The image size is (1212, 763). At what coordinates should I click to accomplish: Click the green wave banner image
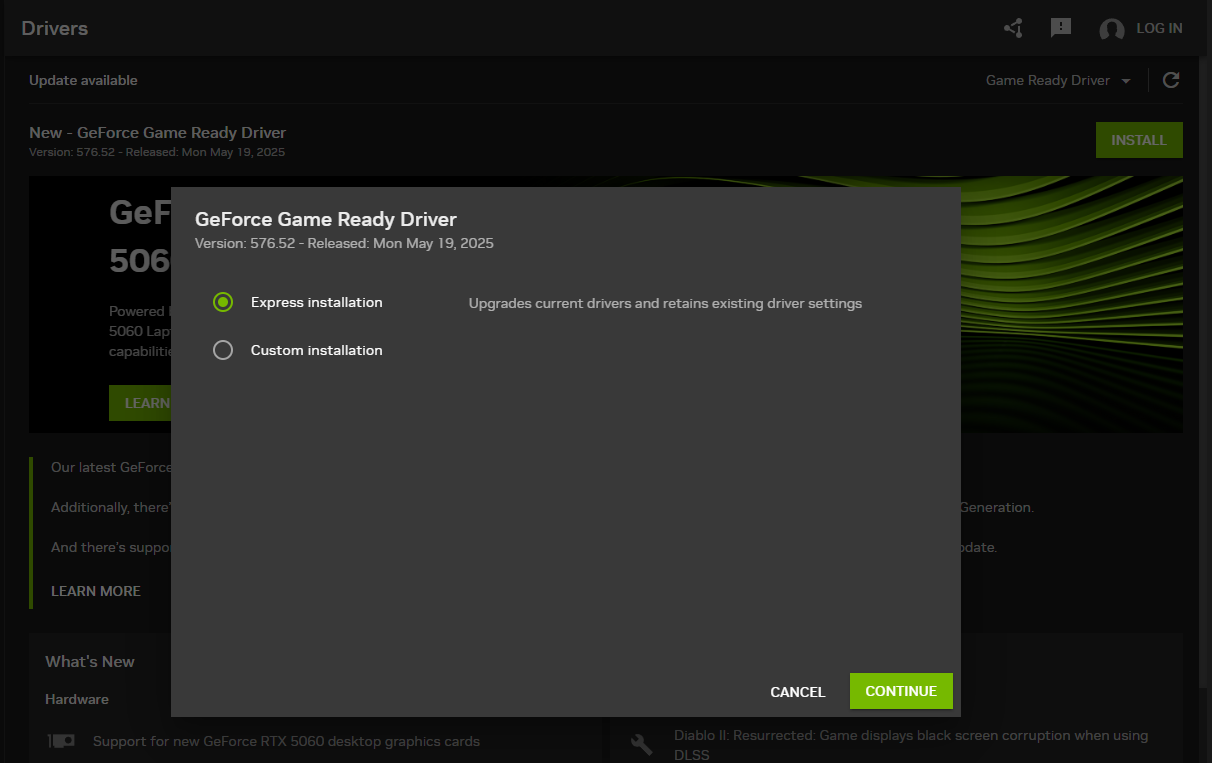pos(1071,305)
